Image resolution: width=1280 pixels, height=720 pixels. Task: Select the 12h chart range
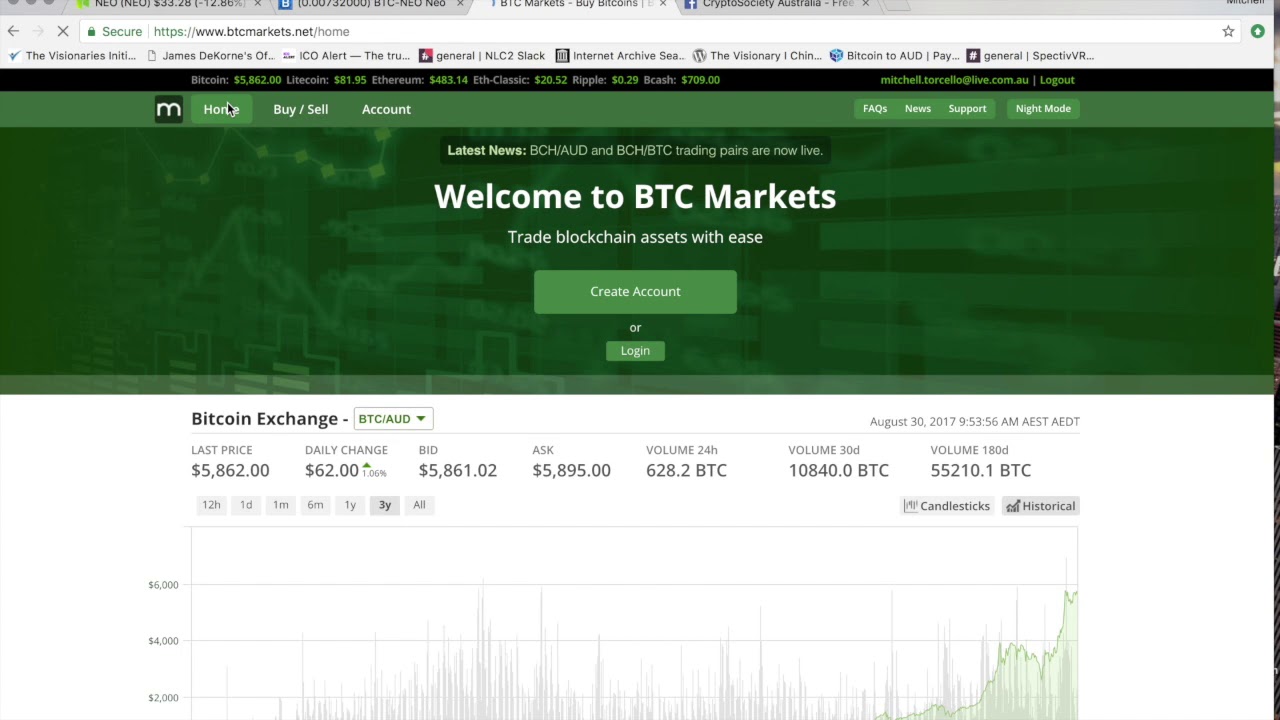[x=211, y=505]
